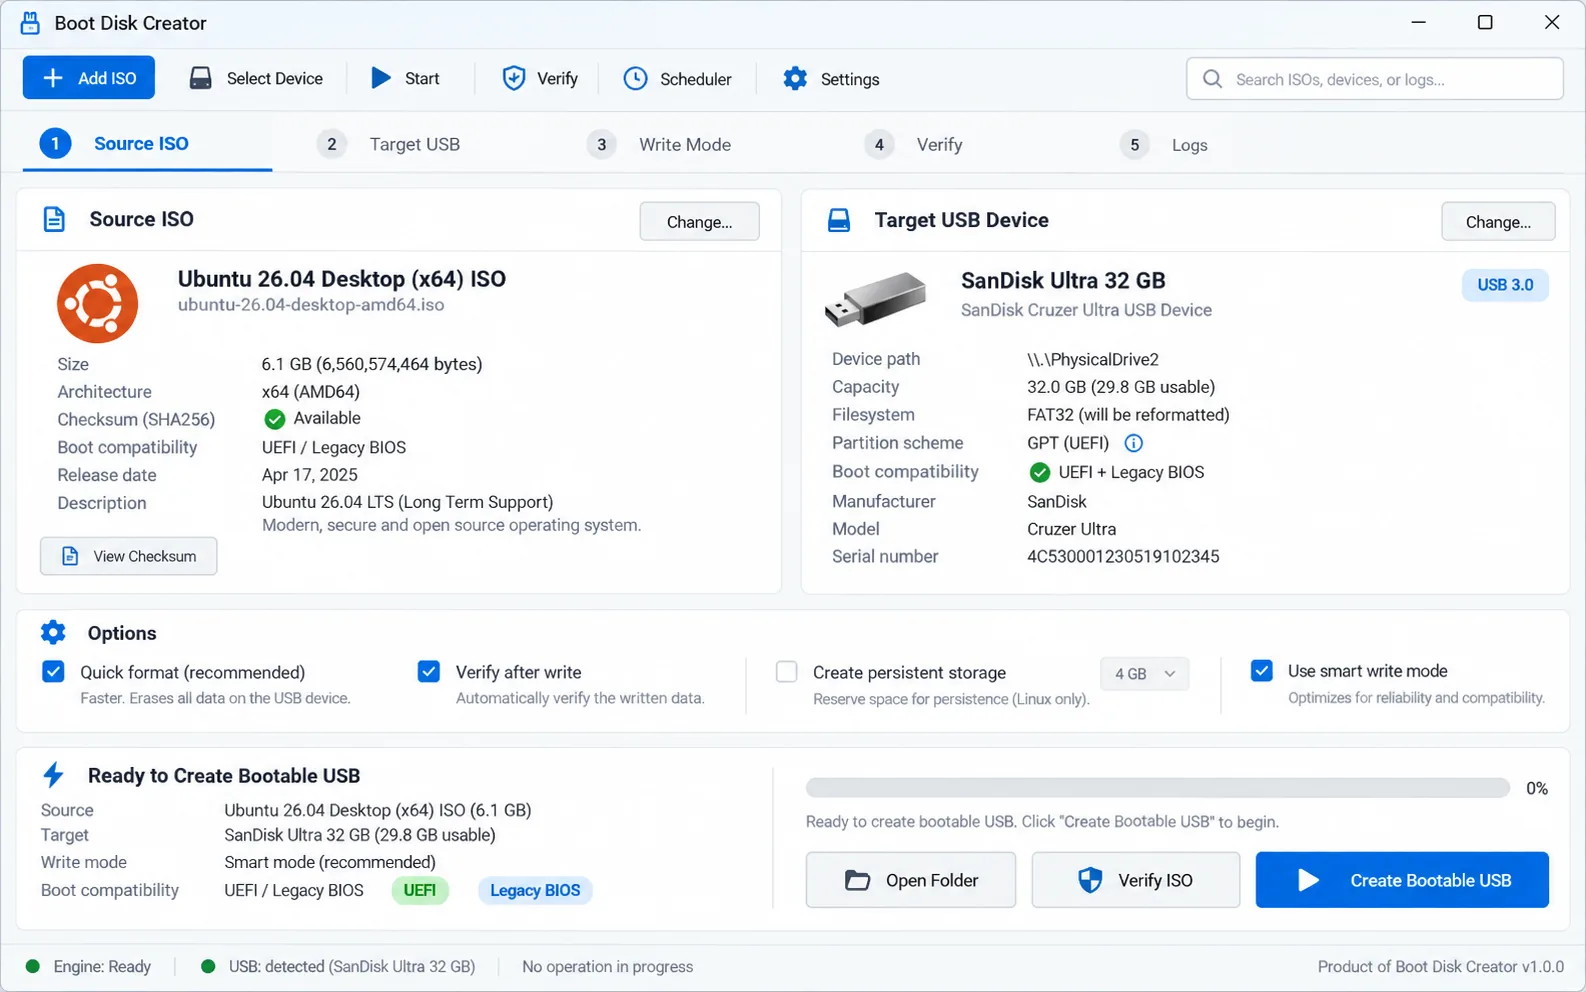1586x992 pixels.
Task: Open the Scheduler from the toolbar
Action: tap(678, 78)
